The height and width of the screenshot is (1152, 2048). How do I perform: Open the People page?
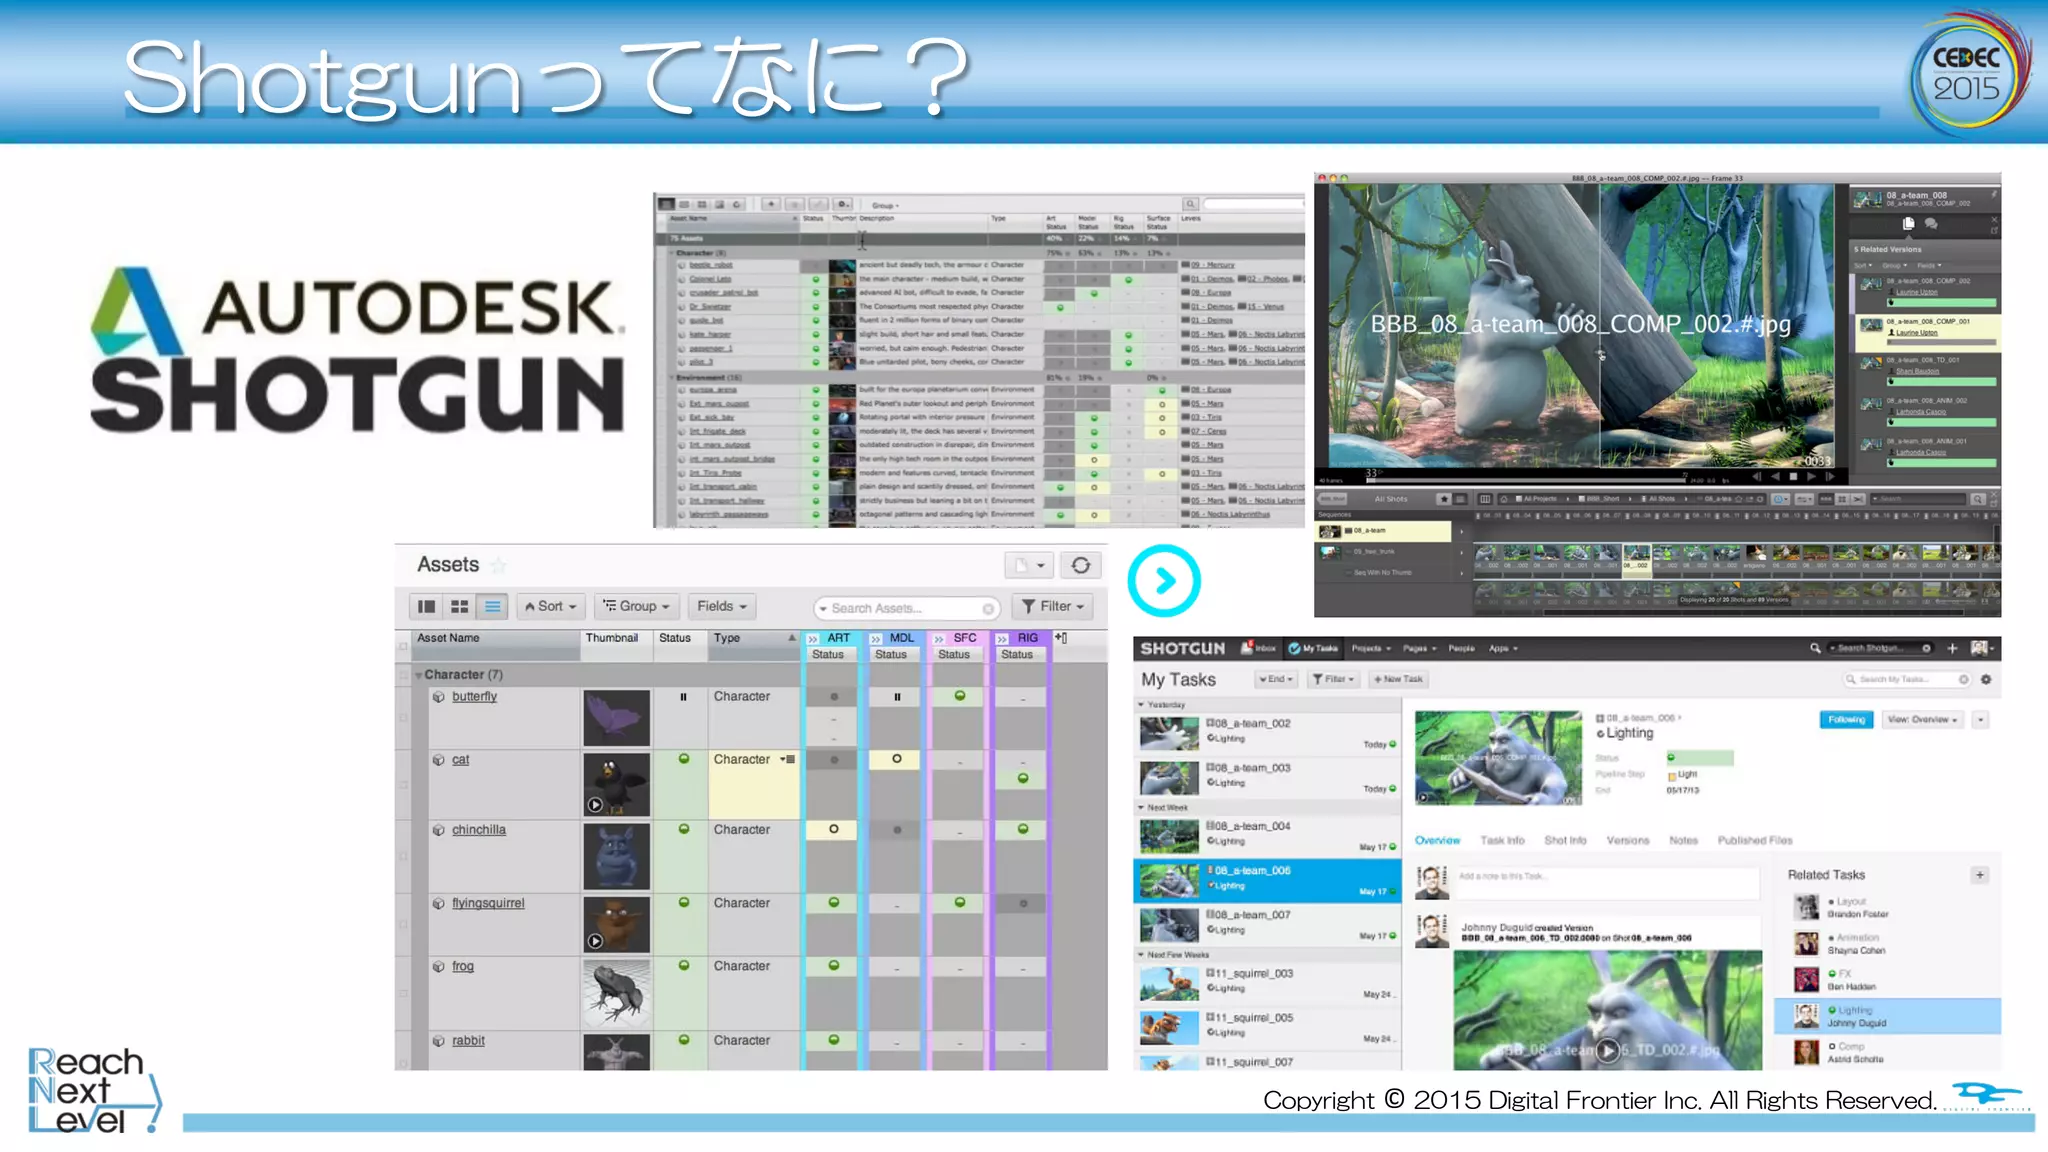pyautogui.click(x=1461, y=648)
